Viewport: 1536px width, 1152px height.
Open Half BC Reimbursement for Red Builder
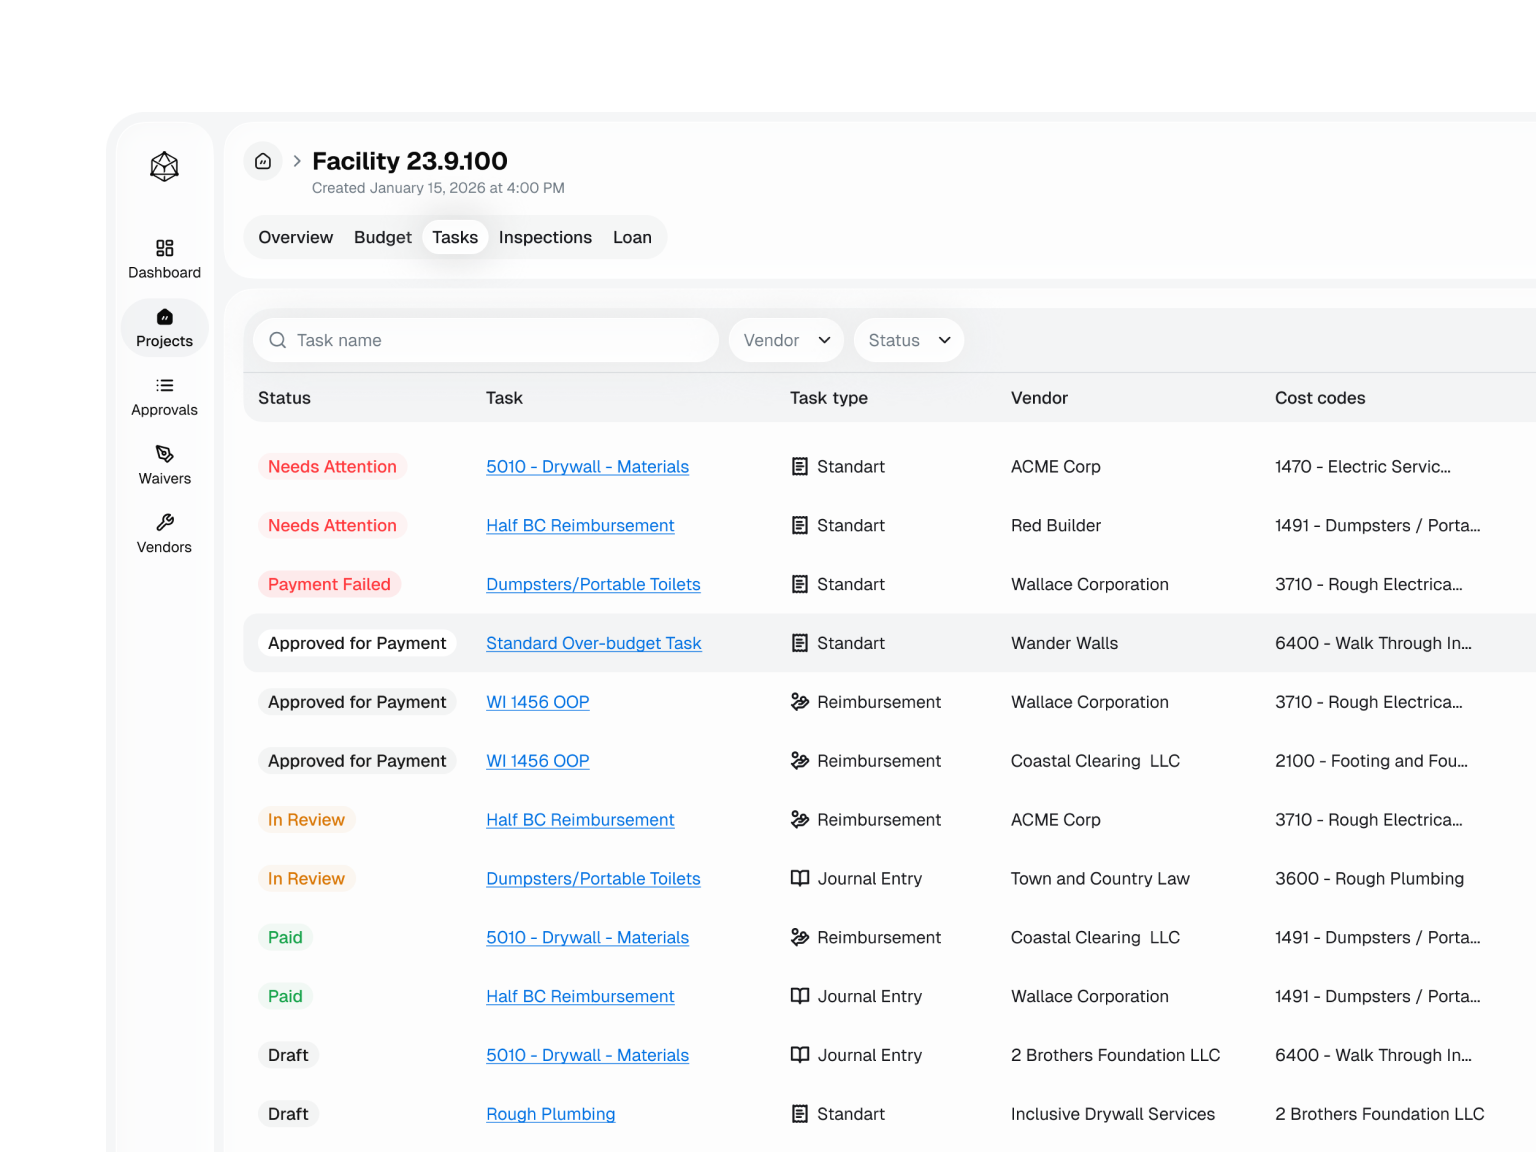580,526
